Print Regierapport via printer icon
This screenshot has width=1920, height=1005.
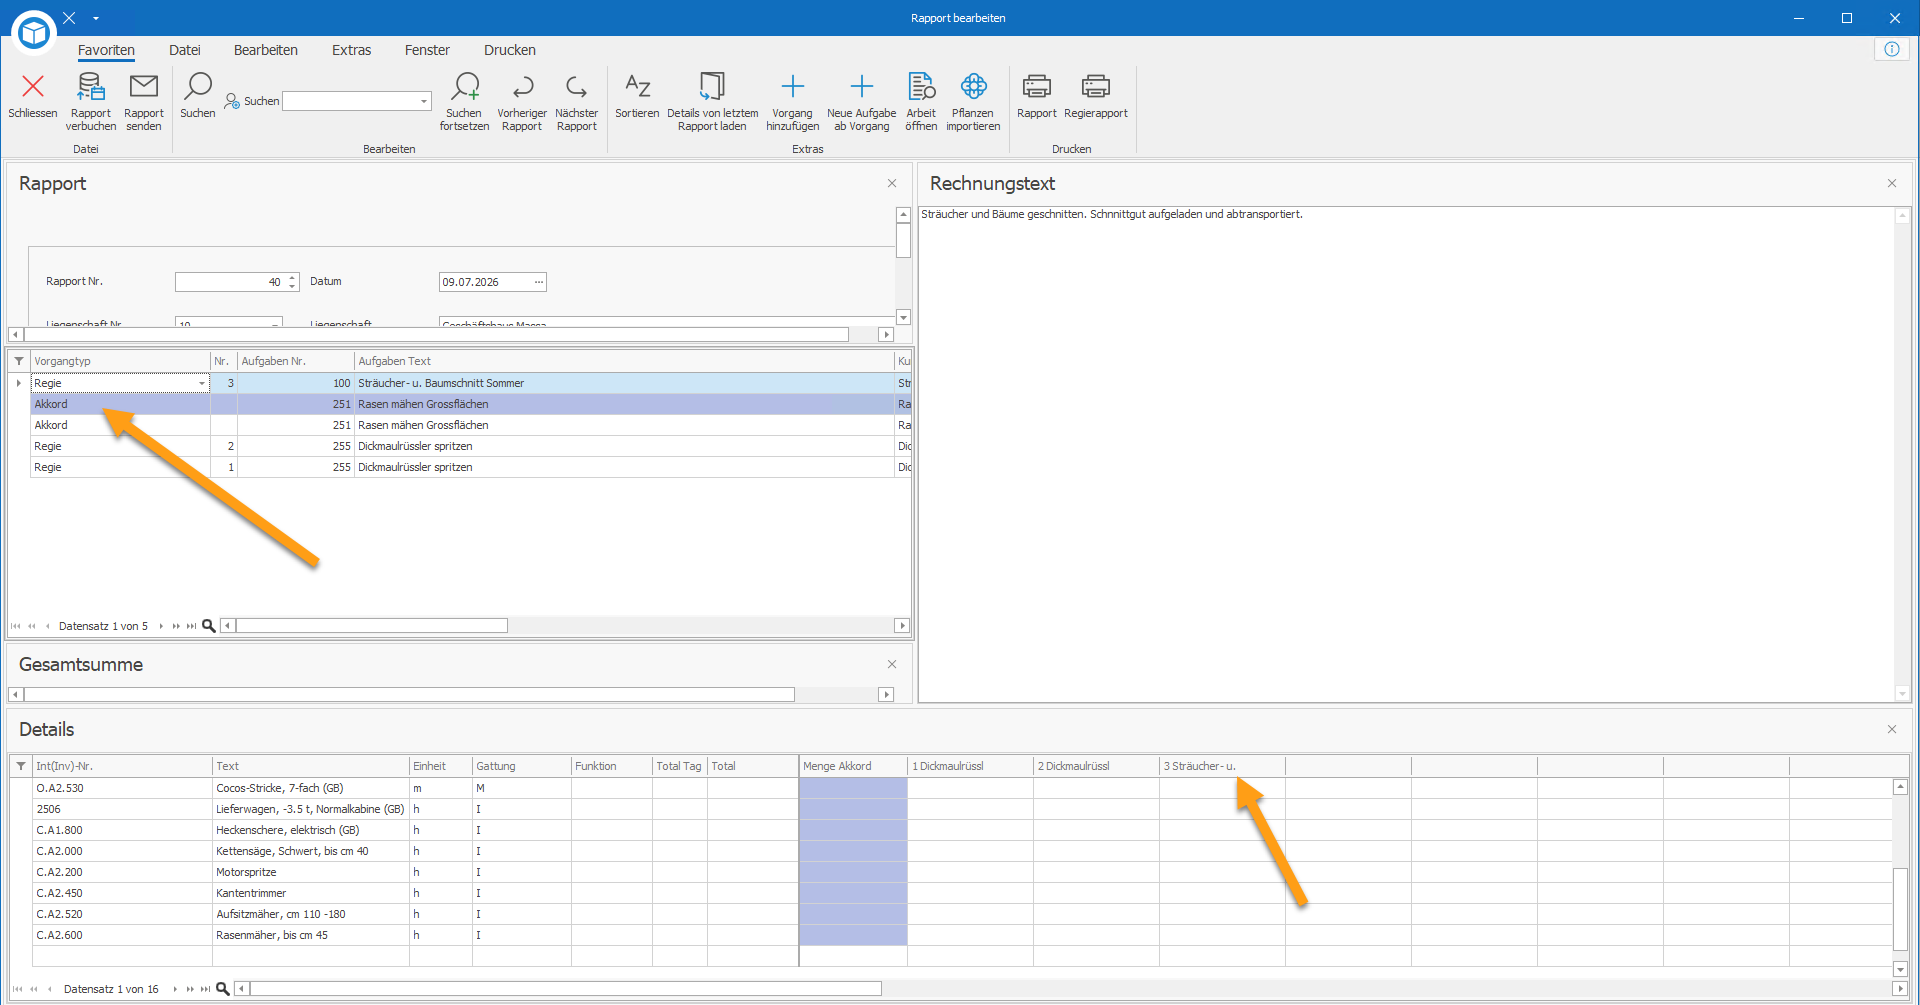[x=1096, y=87]
